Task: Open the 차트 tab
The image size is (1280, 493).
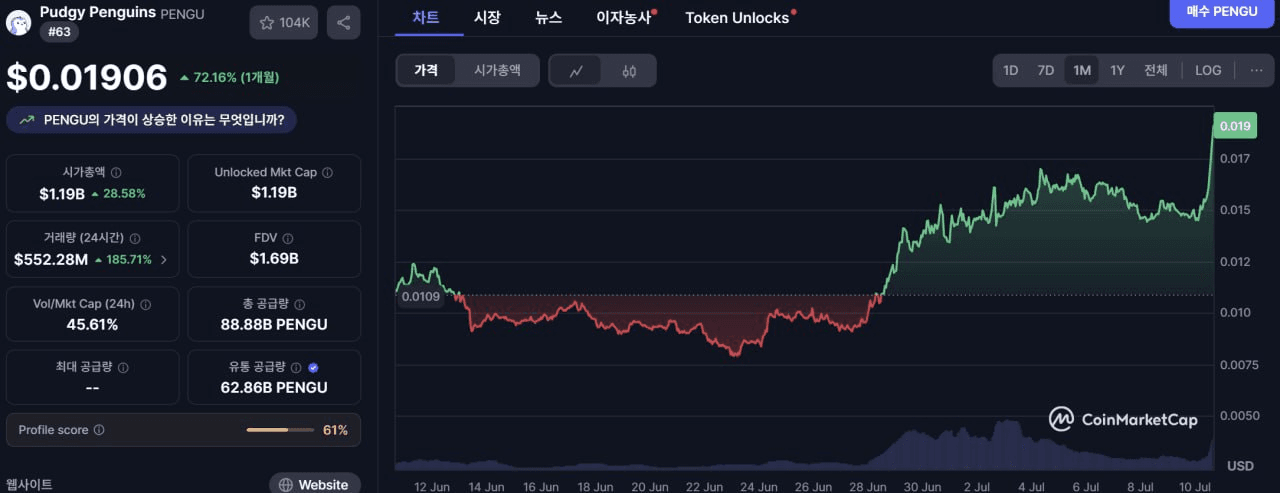Action: pos(426,17)
